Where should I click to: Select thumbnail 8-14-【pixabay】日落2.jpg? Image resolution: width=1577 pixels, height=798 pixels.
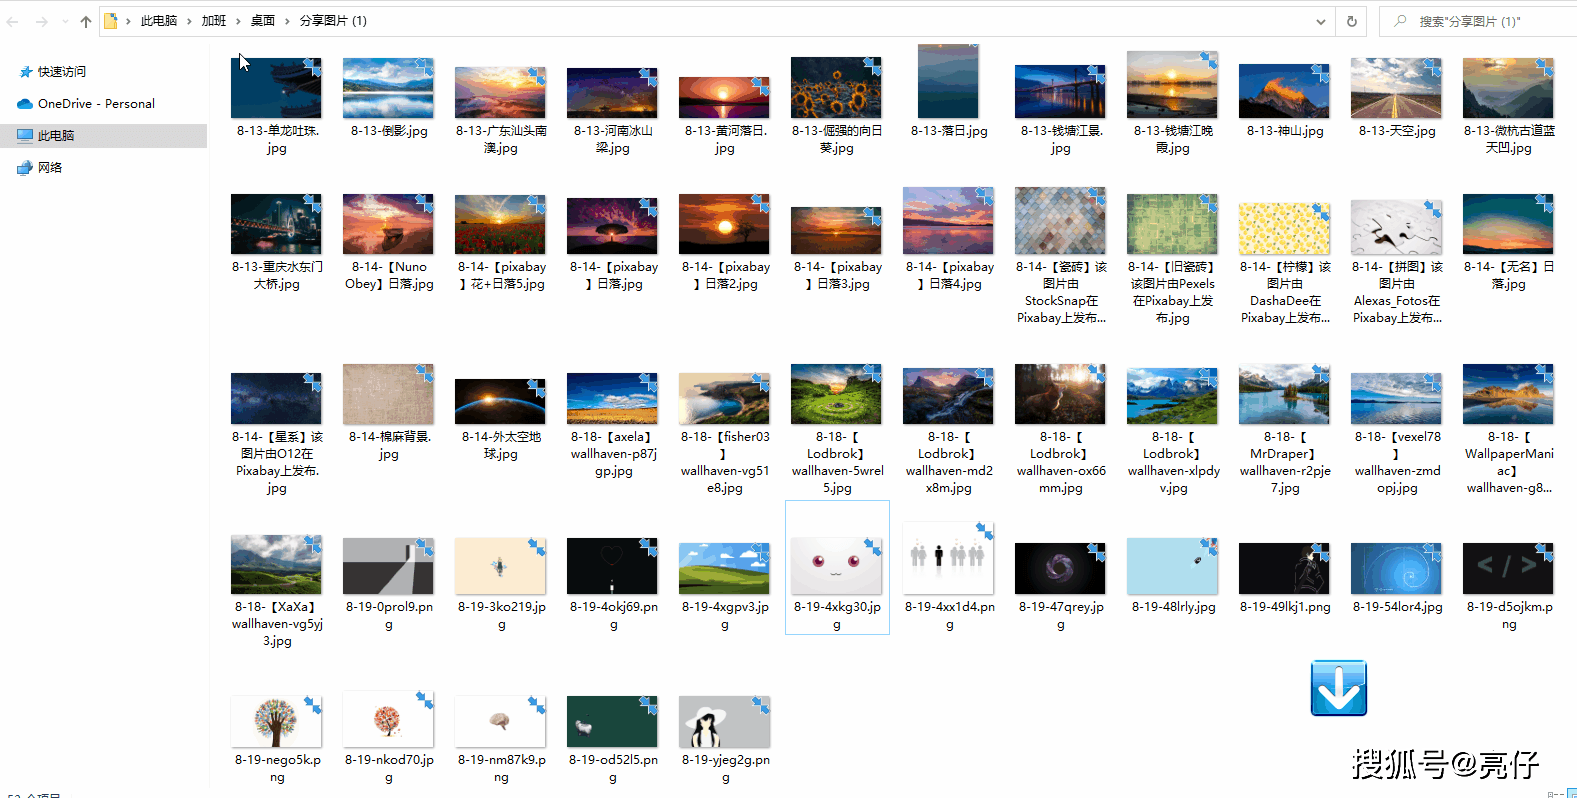click(724, 224)
